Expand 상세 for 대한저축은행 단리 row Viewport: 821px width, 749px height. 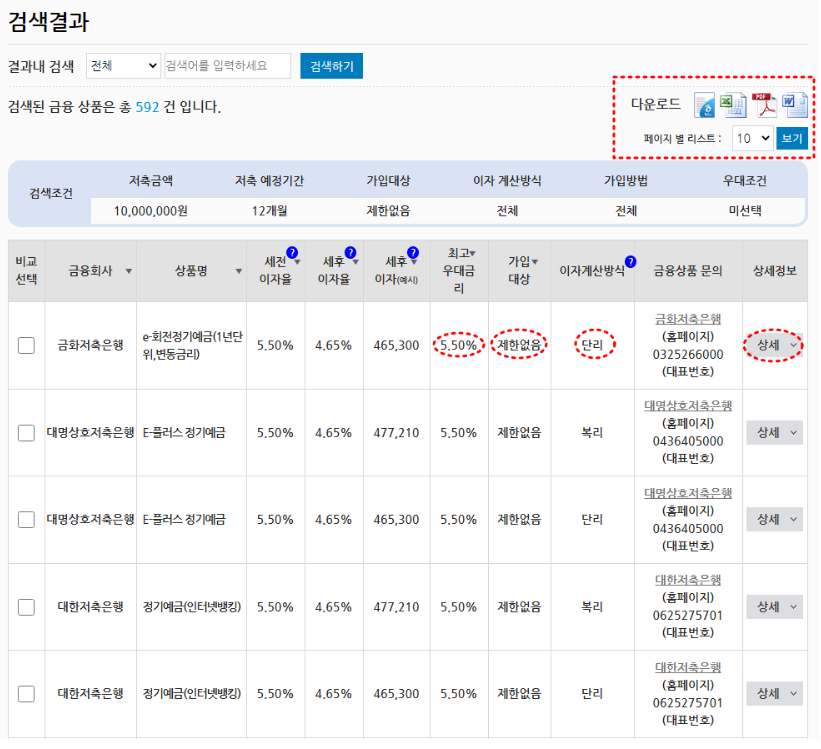click(x=774, y=694)
